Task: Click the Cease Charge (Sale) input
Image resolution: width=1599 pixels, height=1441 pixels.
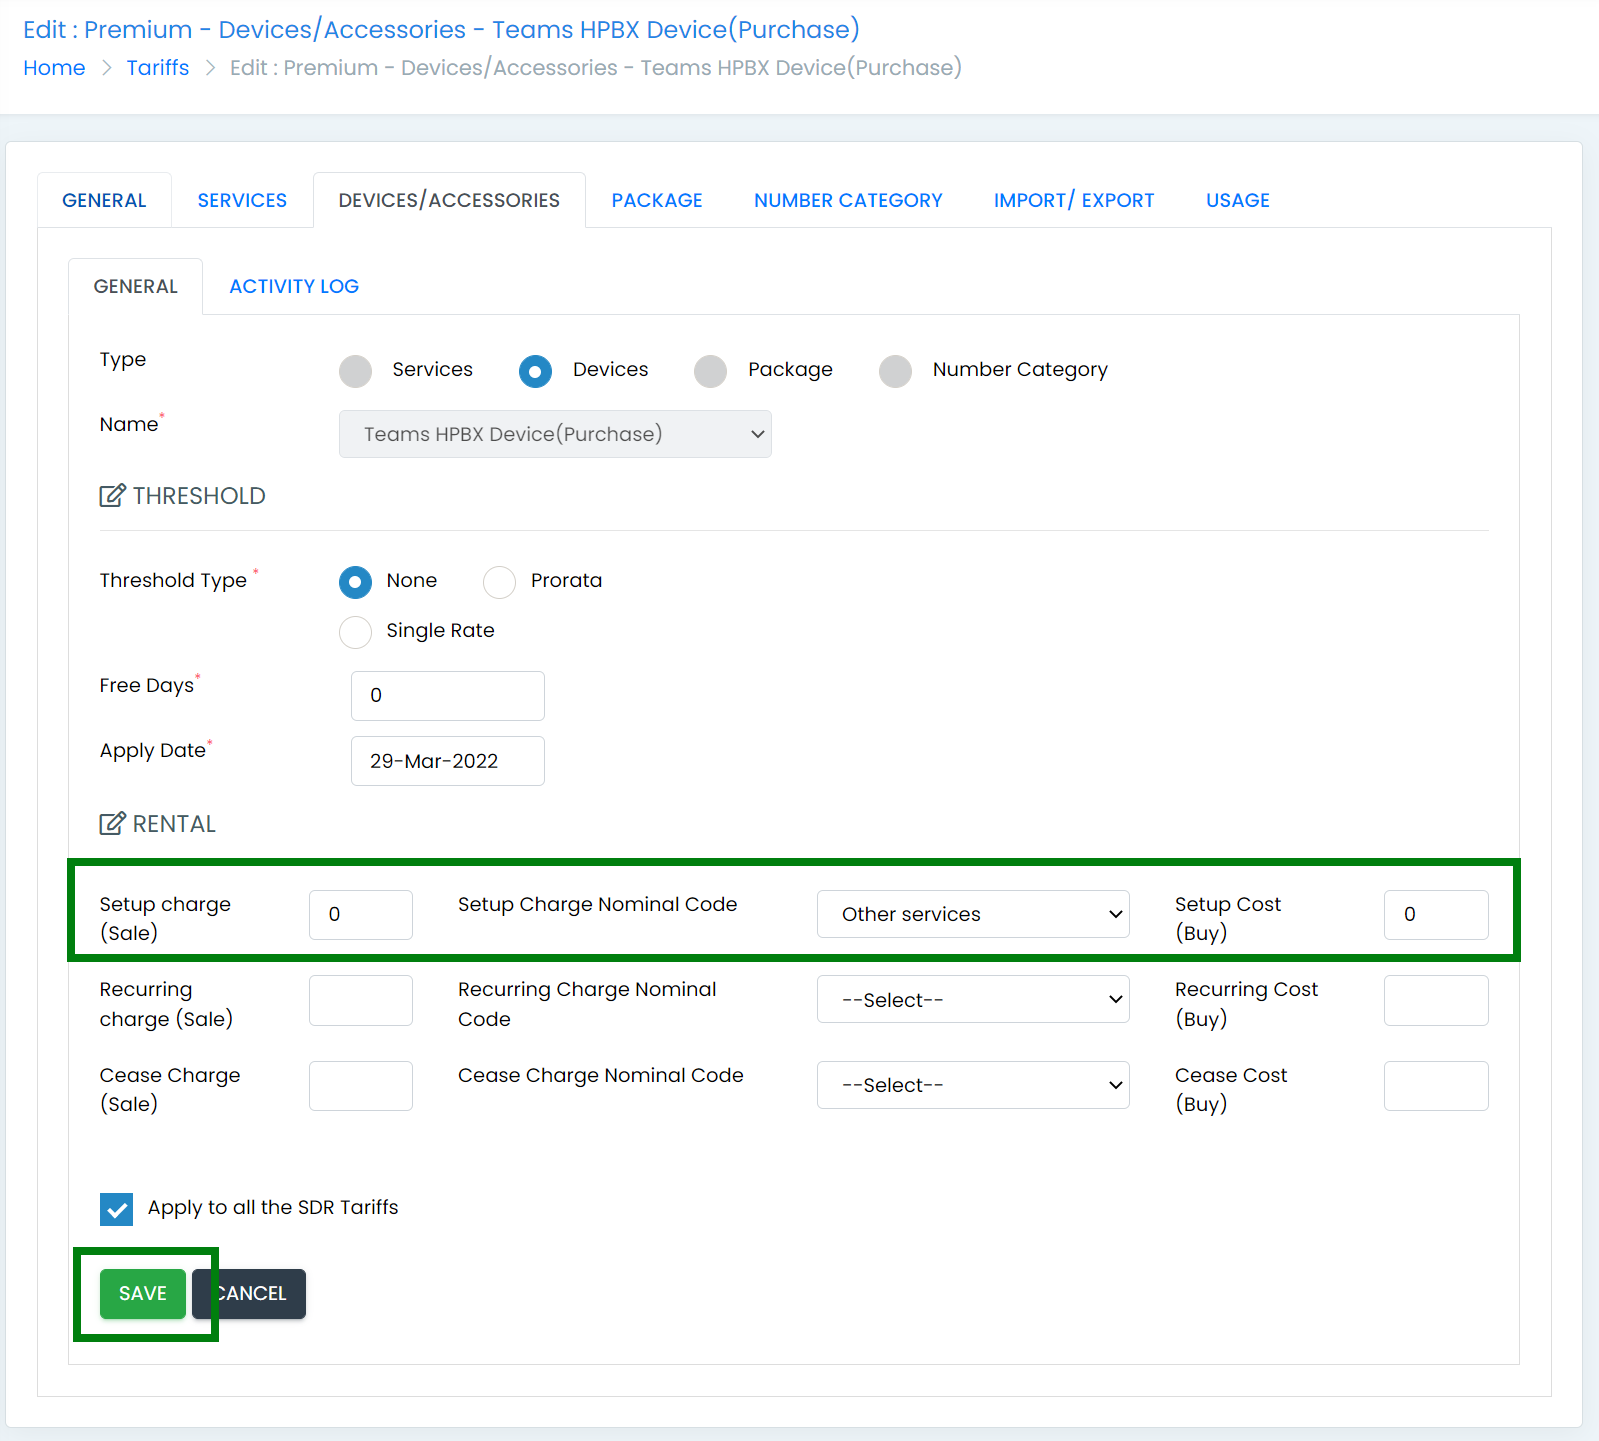Action: pos(361,1086)
